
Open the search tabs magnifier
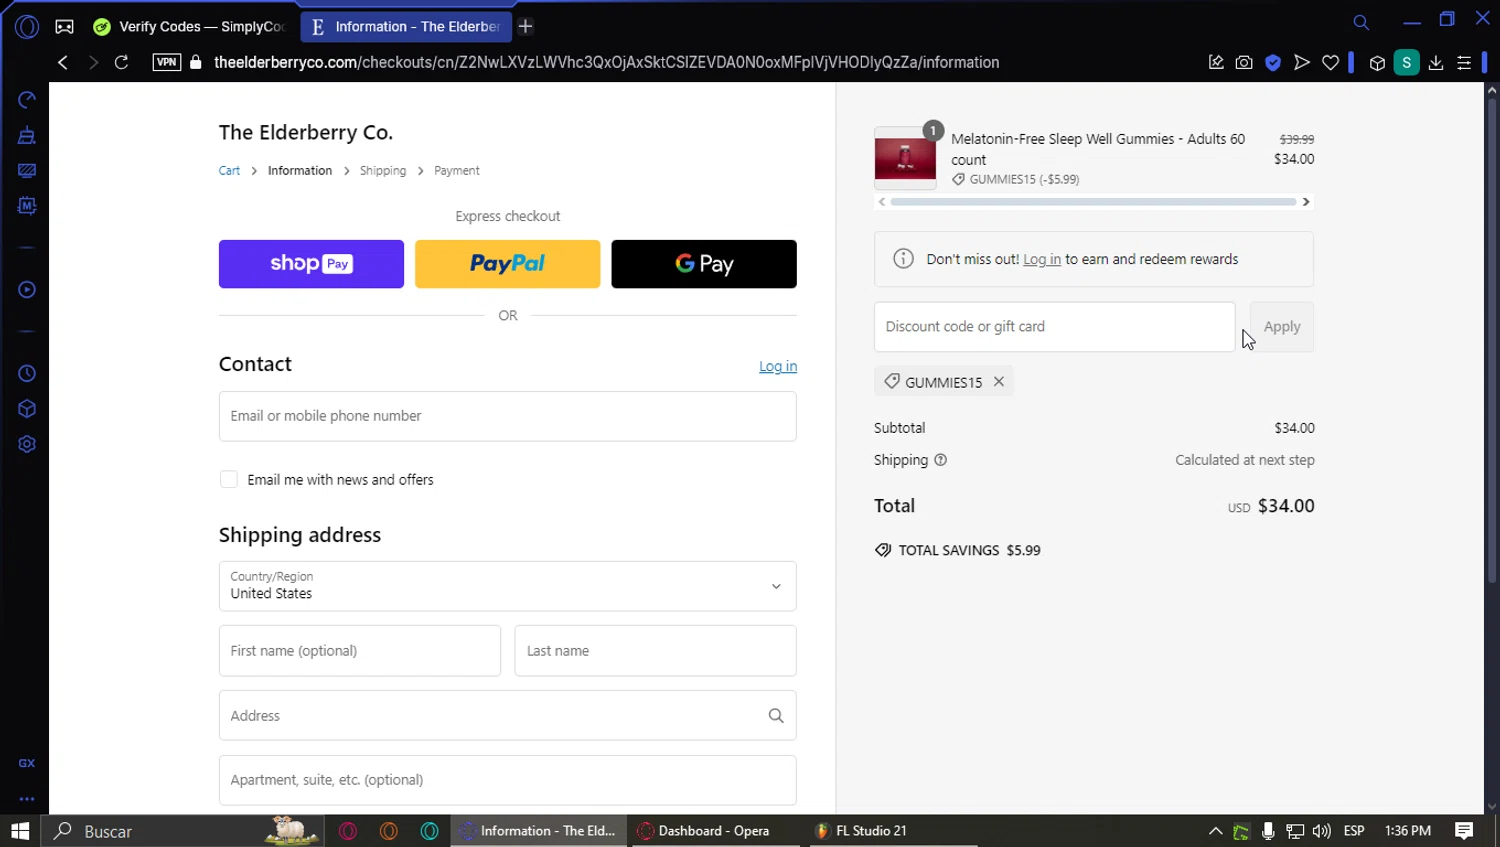(x=1361, y=22)
